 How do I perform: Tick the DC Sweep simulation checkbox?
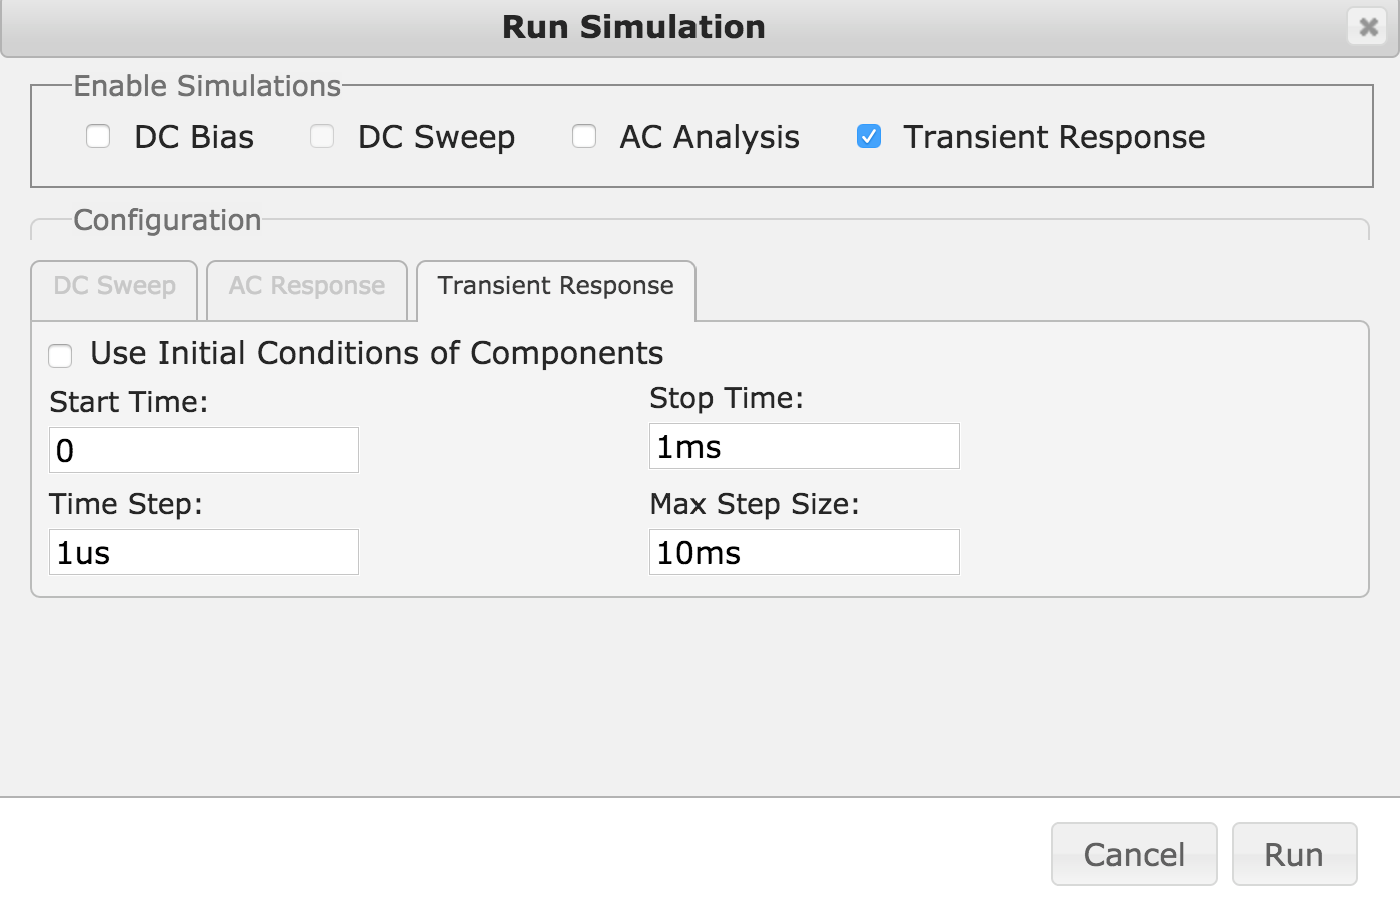click(322, 136)
